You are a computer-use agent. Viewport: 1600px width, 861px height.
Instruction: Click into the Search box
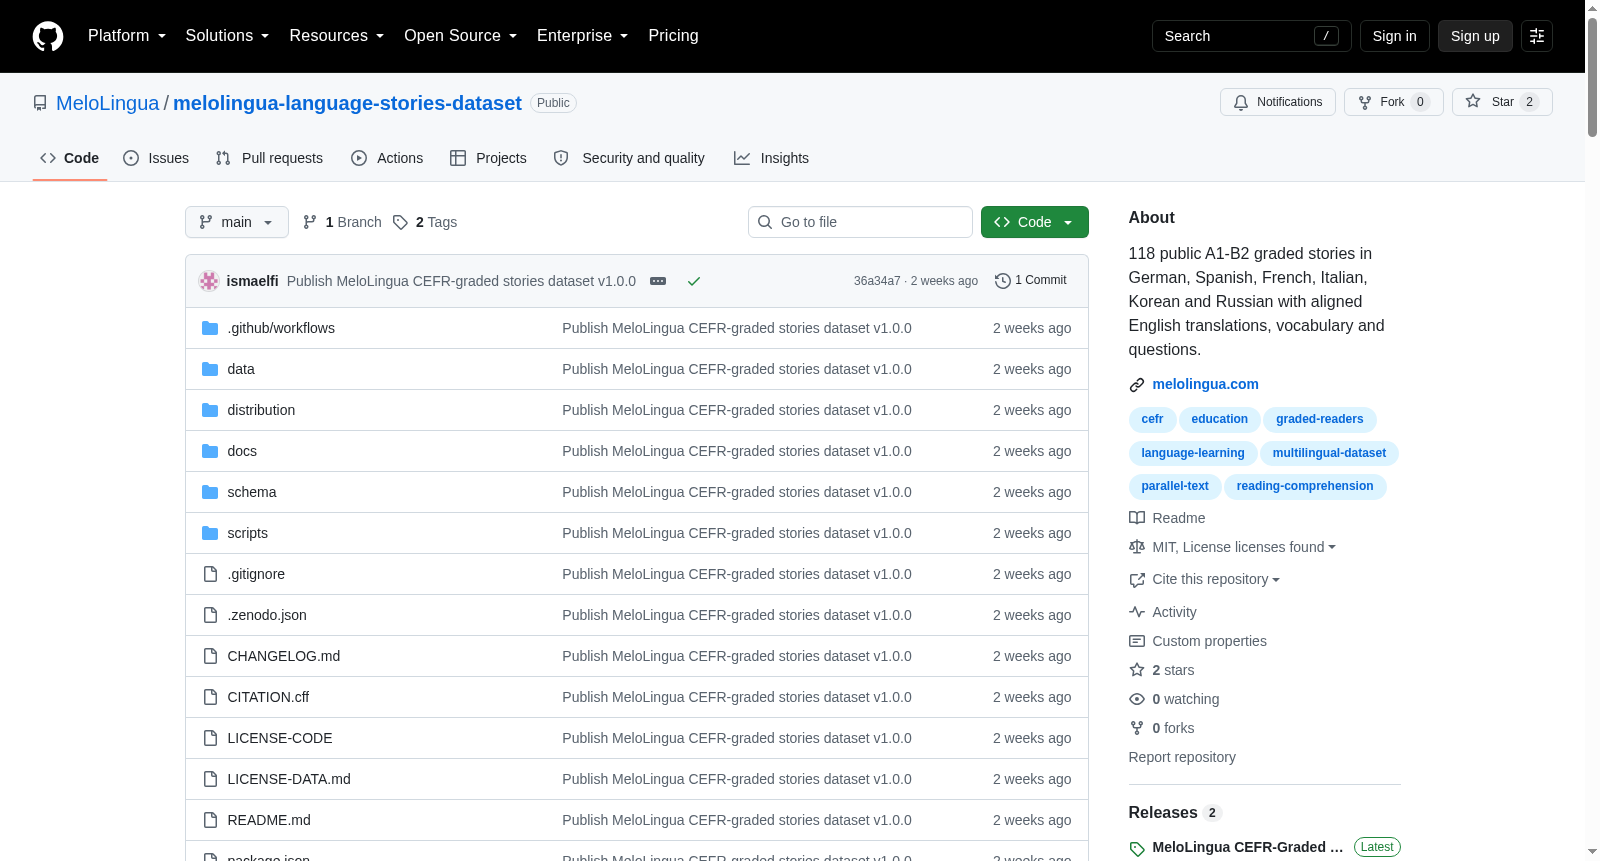[1251, 36]
